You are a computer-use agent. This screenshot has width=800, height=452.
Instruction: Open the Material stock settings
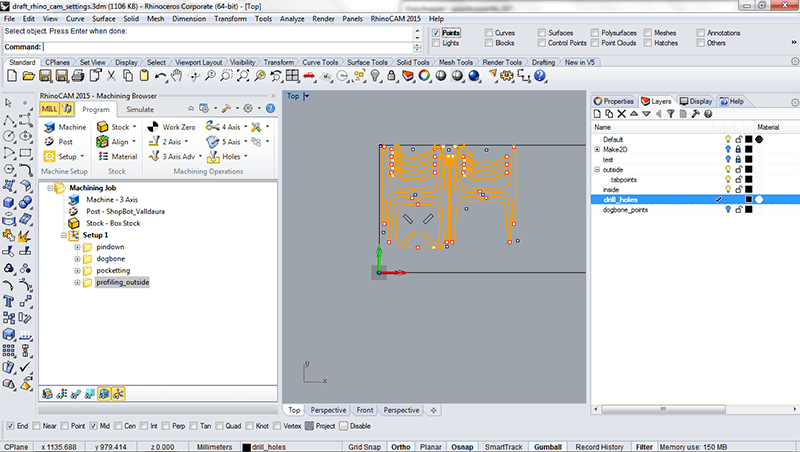tap(117, 157)
